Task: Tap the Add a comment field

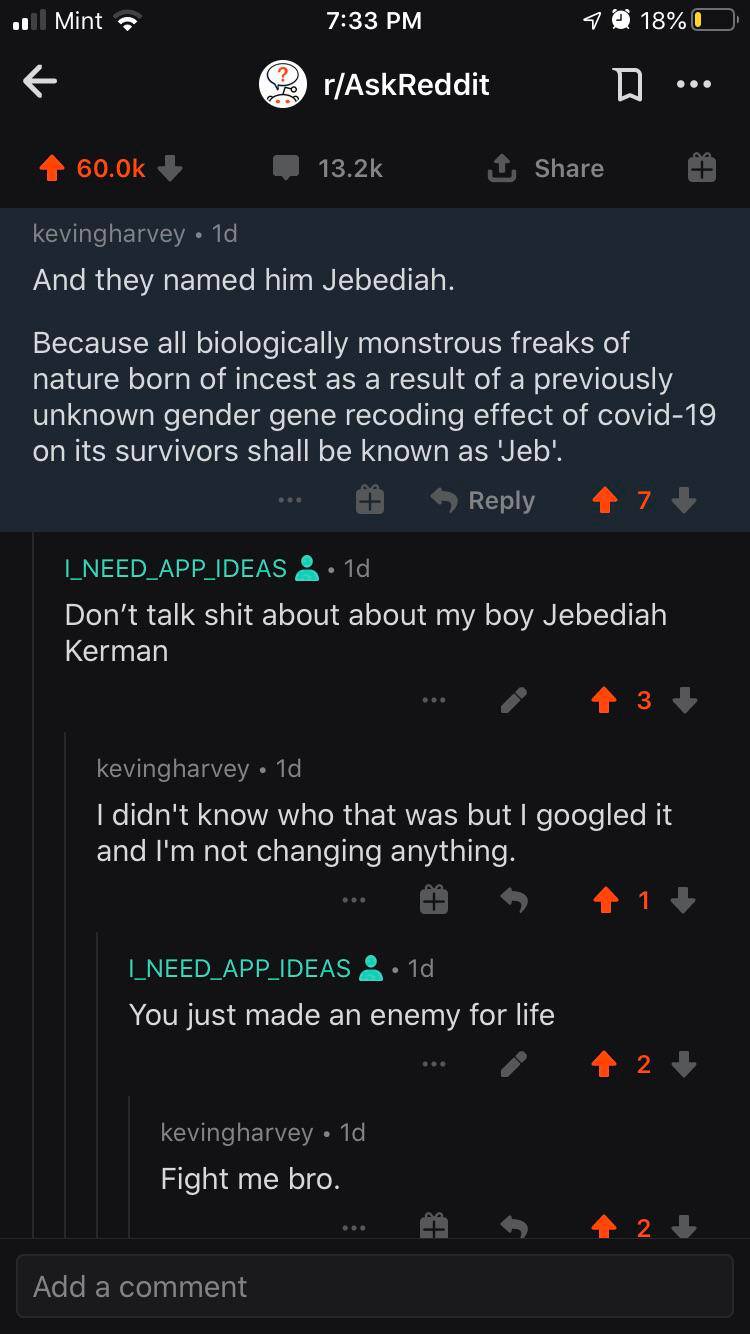Action: click(375, 1286)
